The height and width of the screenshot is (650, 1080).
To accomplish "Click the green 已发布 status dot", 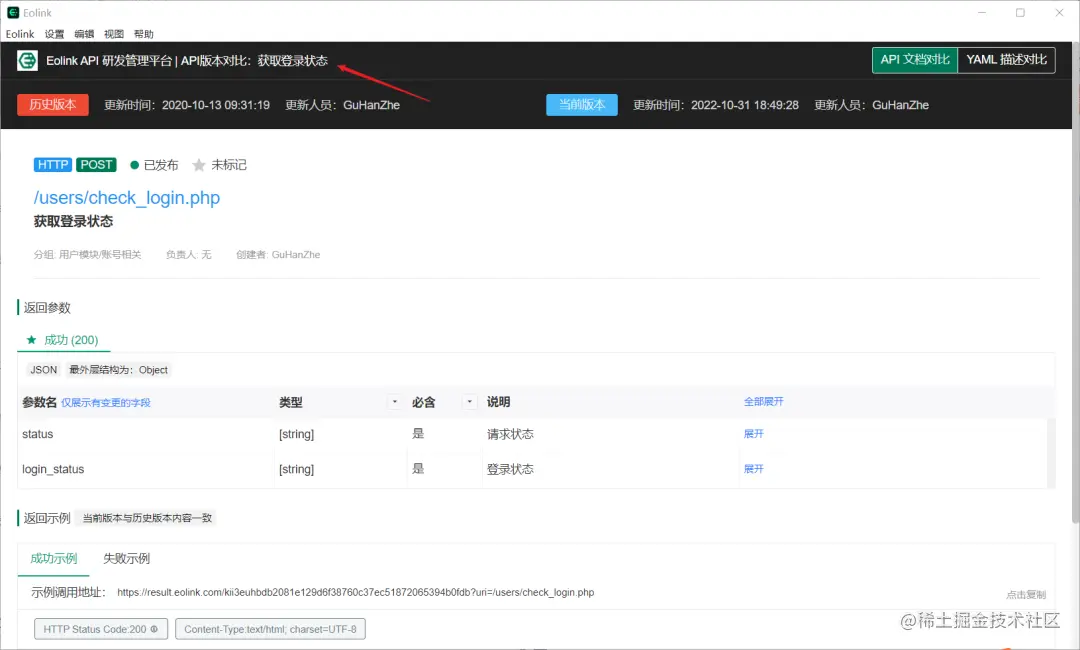I will [x=134, y=165].
